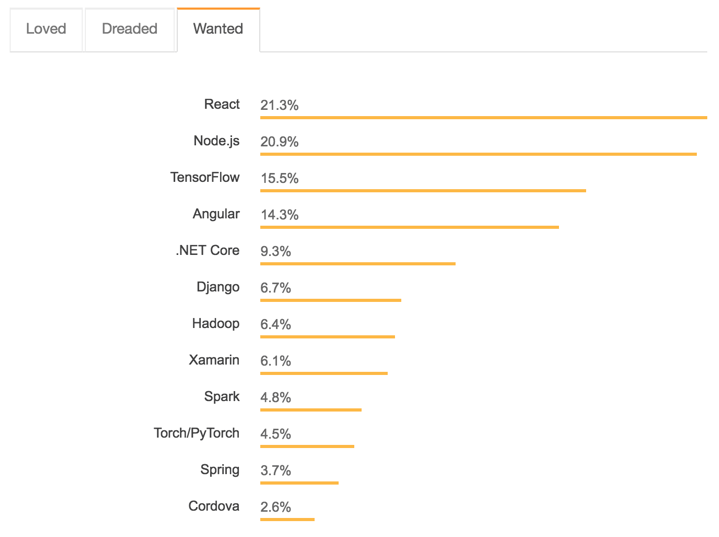Click the Angular label
The width and height of the screenshot is (719, 537).
(x=216, y=214)
